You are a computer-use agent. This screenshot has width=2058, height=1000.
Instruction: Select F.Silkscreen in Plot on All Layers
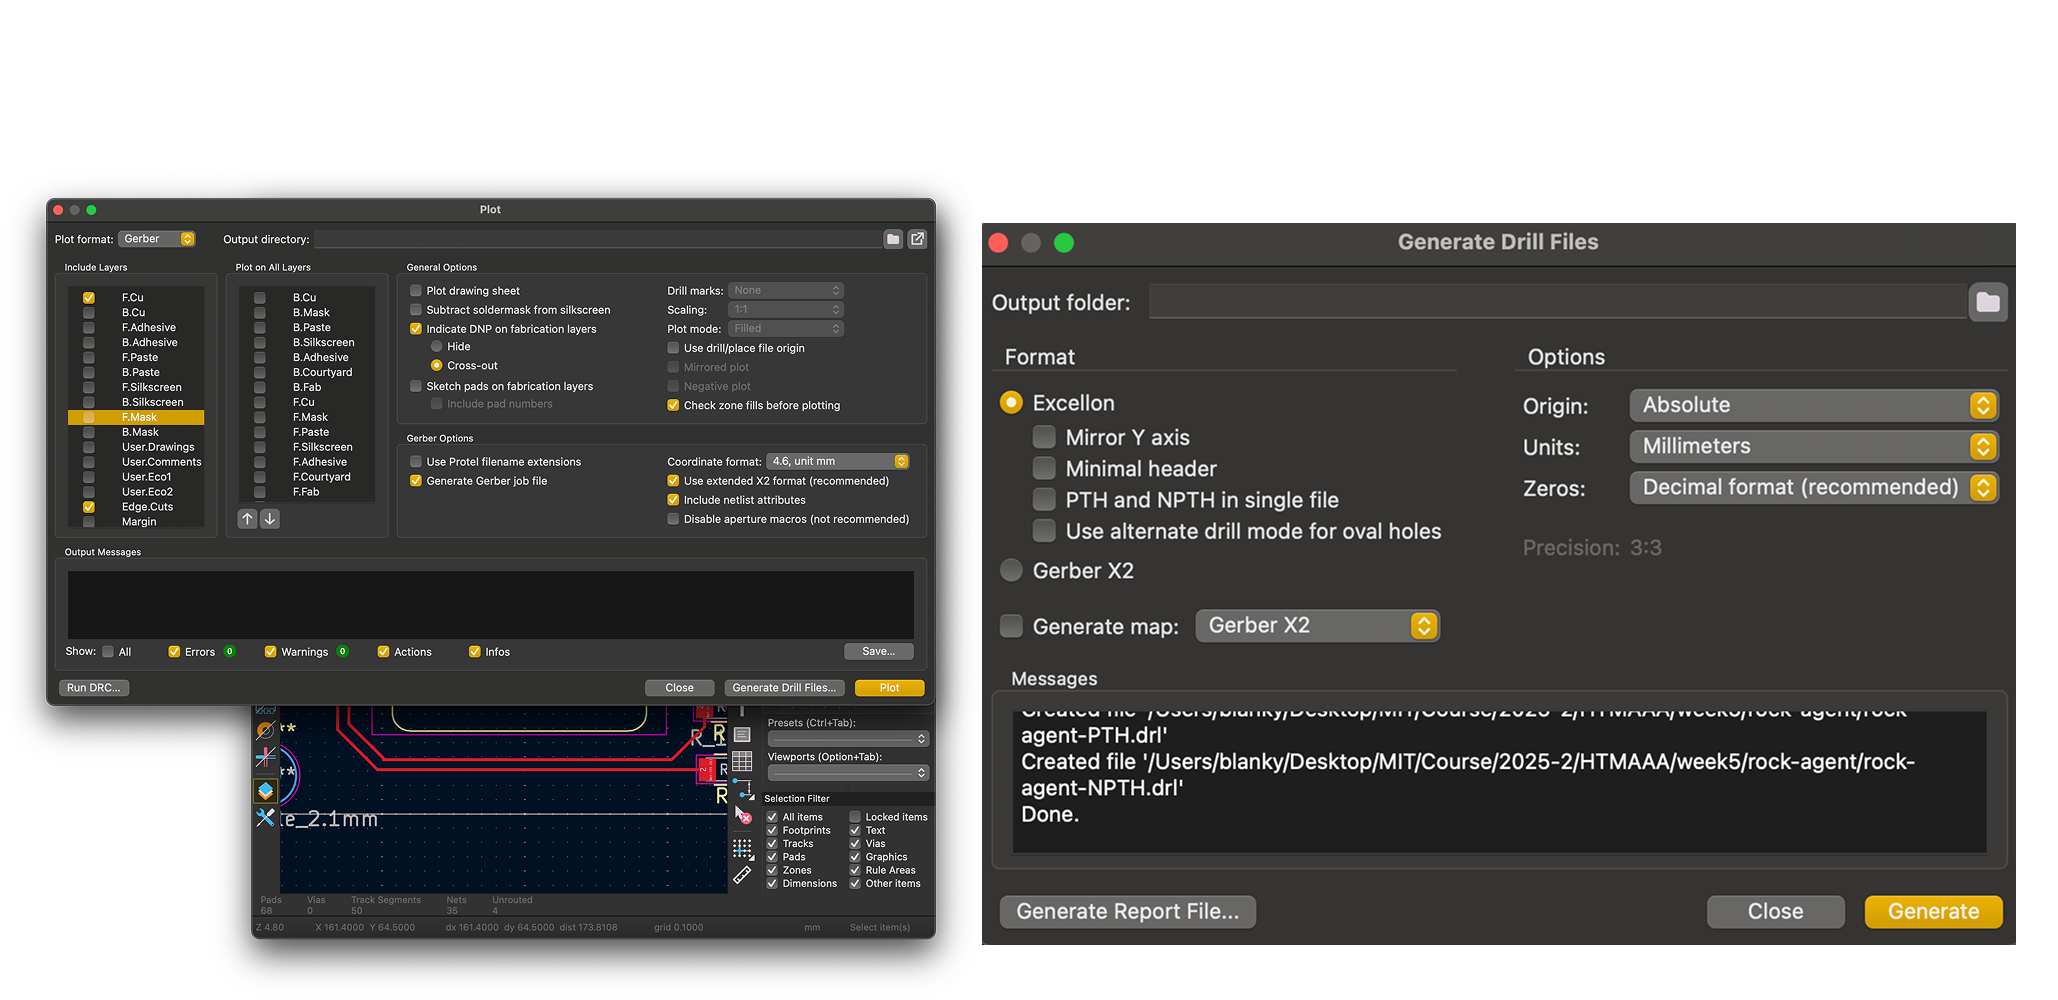(322, 447)
